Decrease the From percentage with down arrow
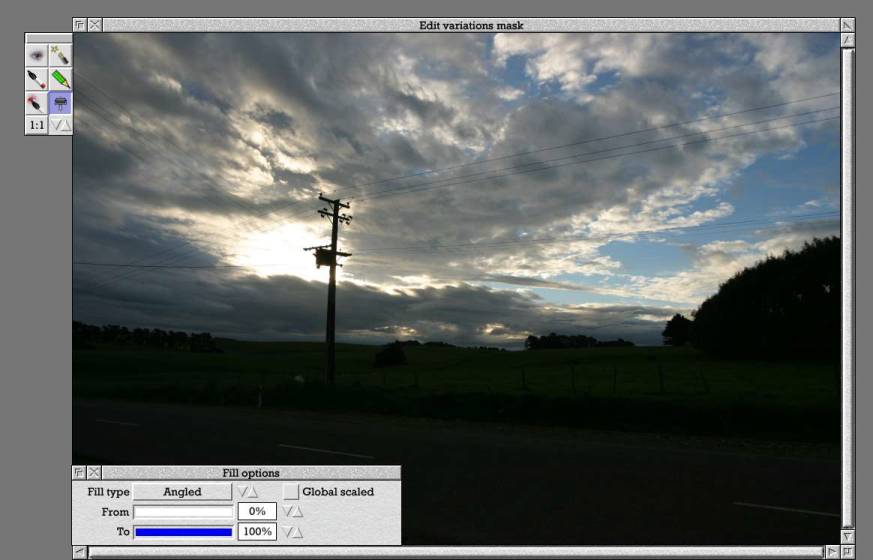 click(287, 512)
